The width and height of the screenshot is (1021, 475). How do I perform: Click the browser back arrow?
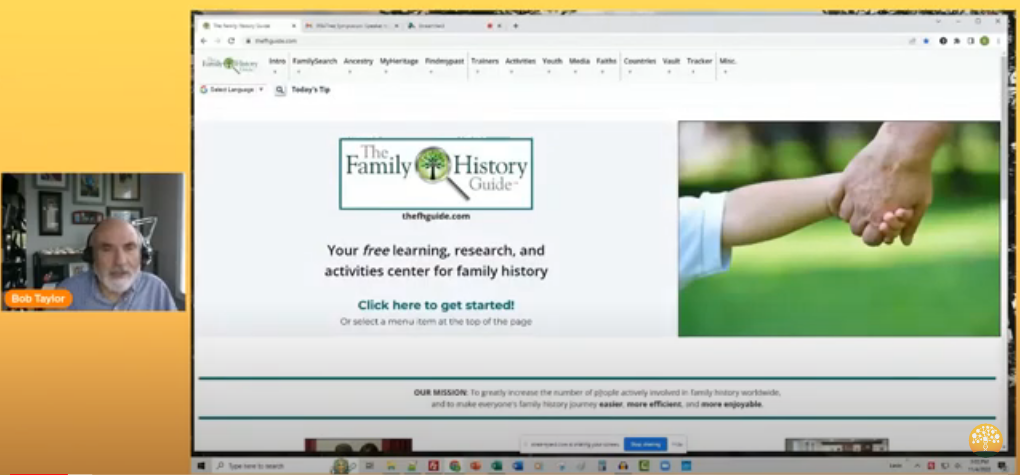204,41
